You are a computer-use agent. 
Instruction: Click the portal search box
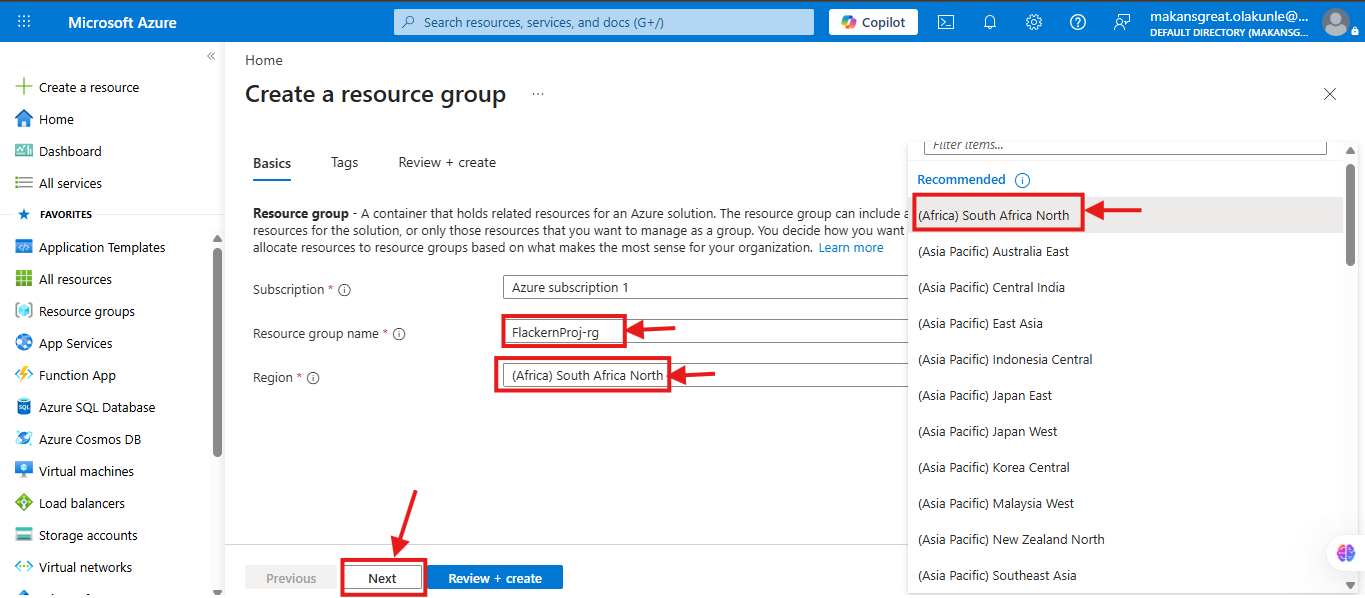click(604, 22)
